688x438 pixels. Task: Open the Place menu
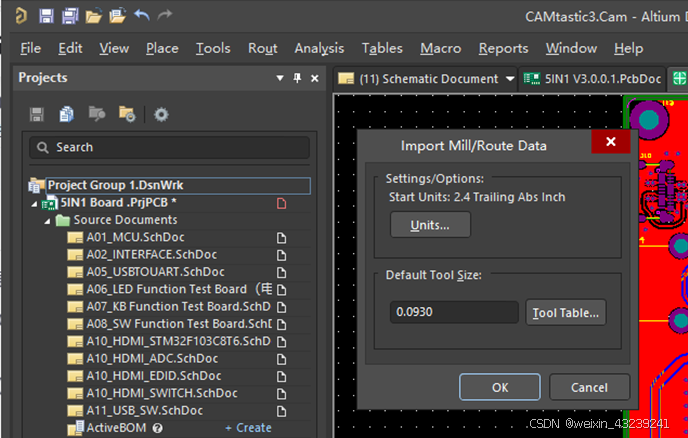coord(162,48)
